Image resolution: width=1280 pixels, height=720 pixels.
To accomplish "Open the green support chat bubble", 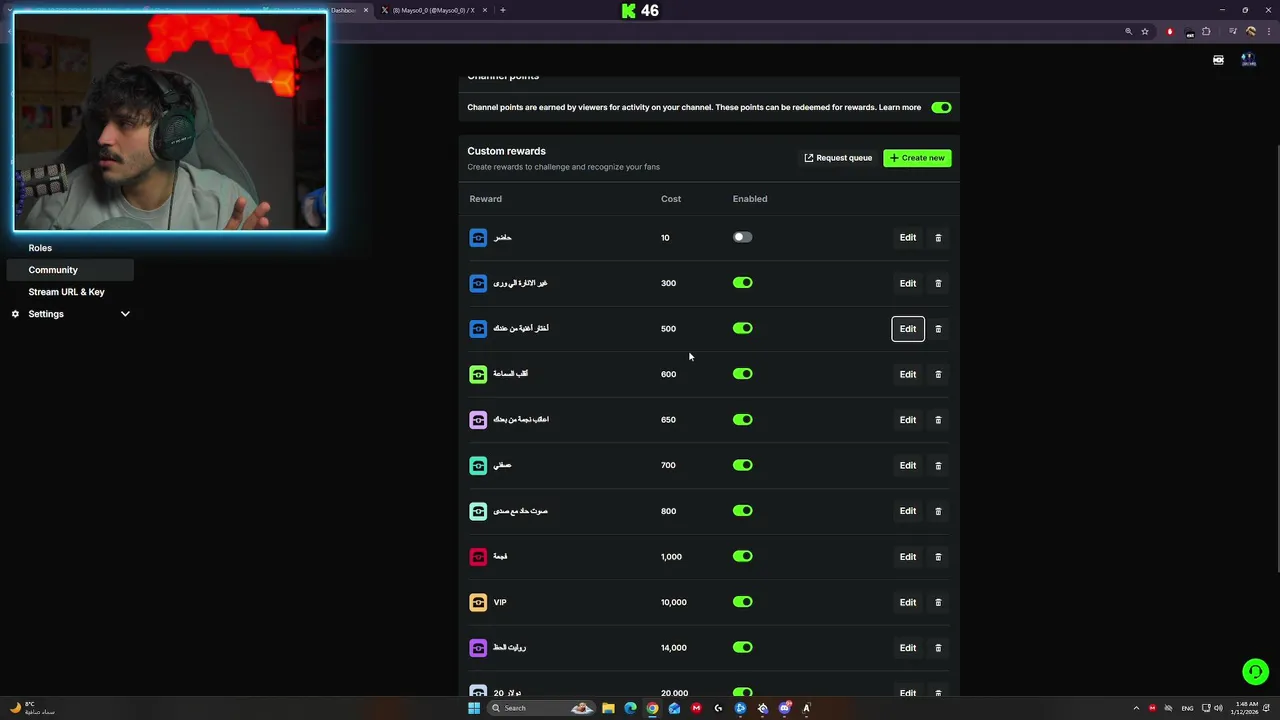I will 1255,672.
